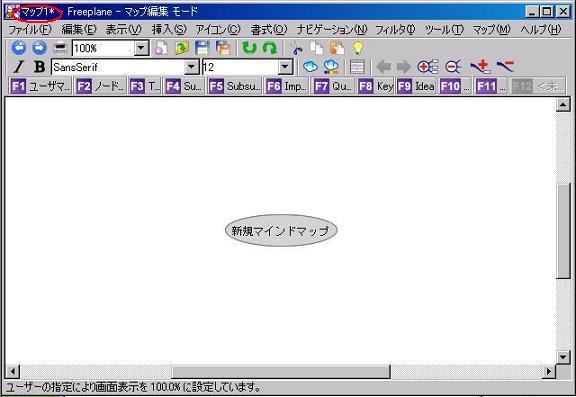Open the 書式(O) menu

[x=269, y=29]
